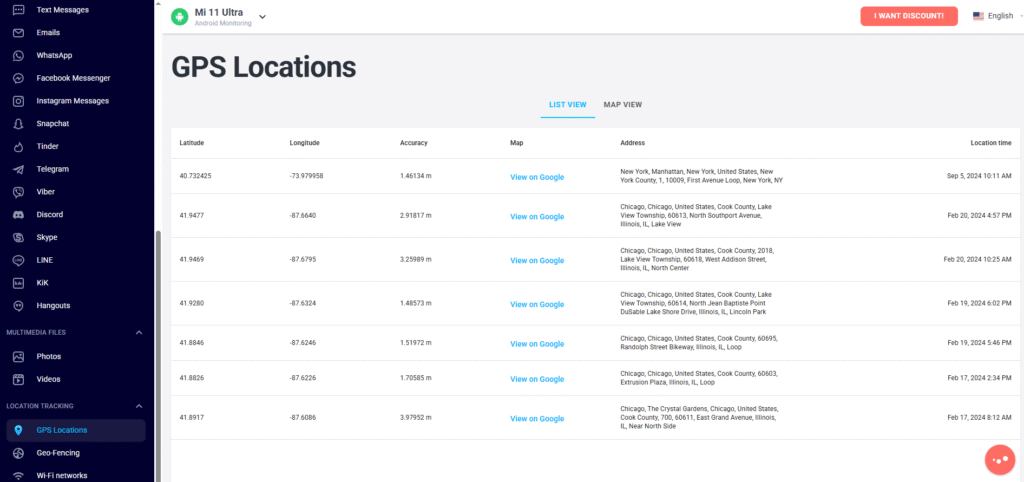
Task: Click the Tinder flame icon
Action: click(18, 146)
